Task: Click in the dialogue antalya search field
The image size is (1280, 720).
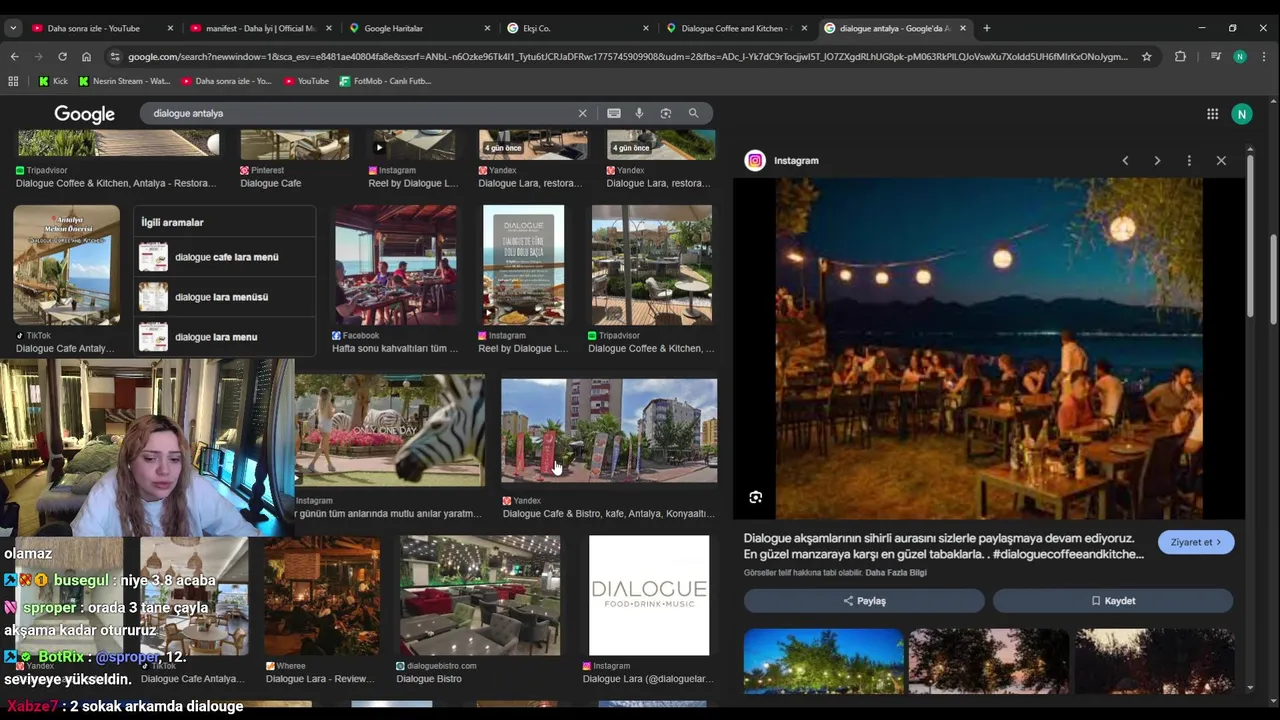Action: tap(360, 113)
